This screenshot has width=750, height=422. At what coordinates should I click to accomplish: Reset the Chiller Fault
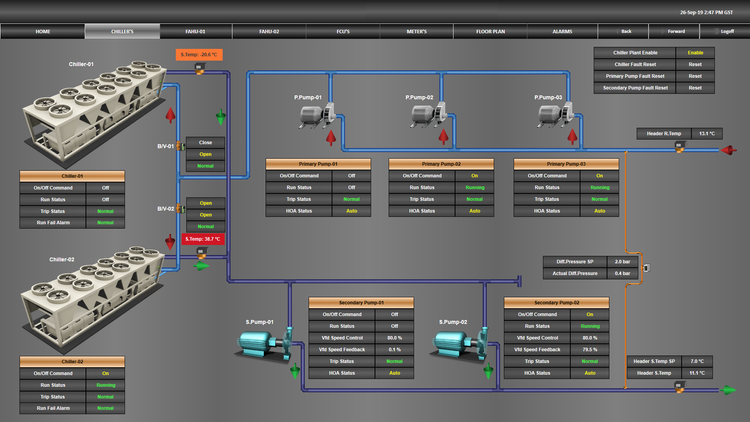point(695,64)
